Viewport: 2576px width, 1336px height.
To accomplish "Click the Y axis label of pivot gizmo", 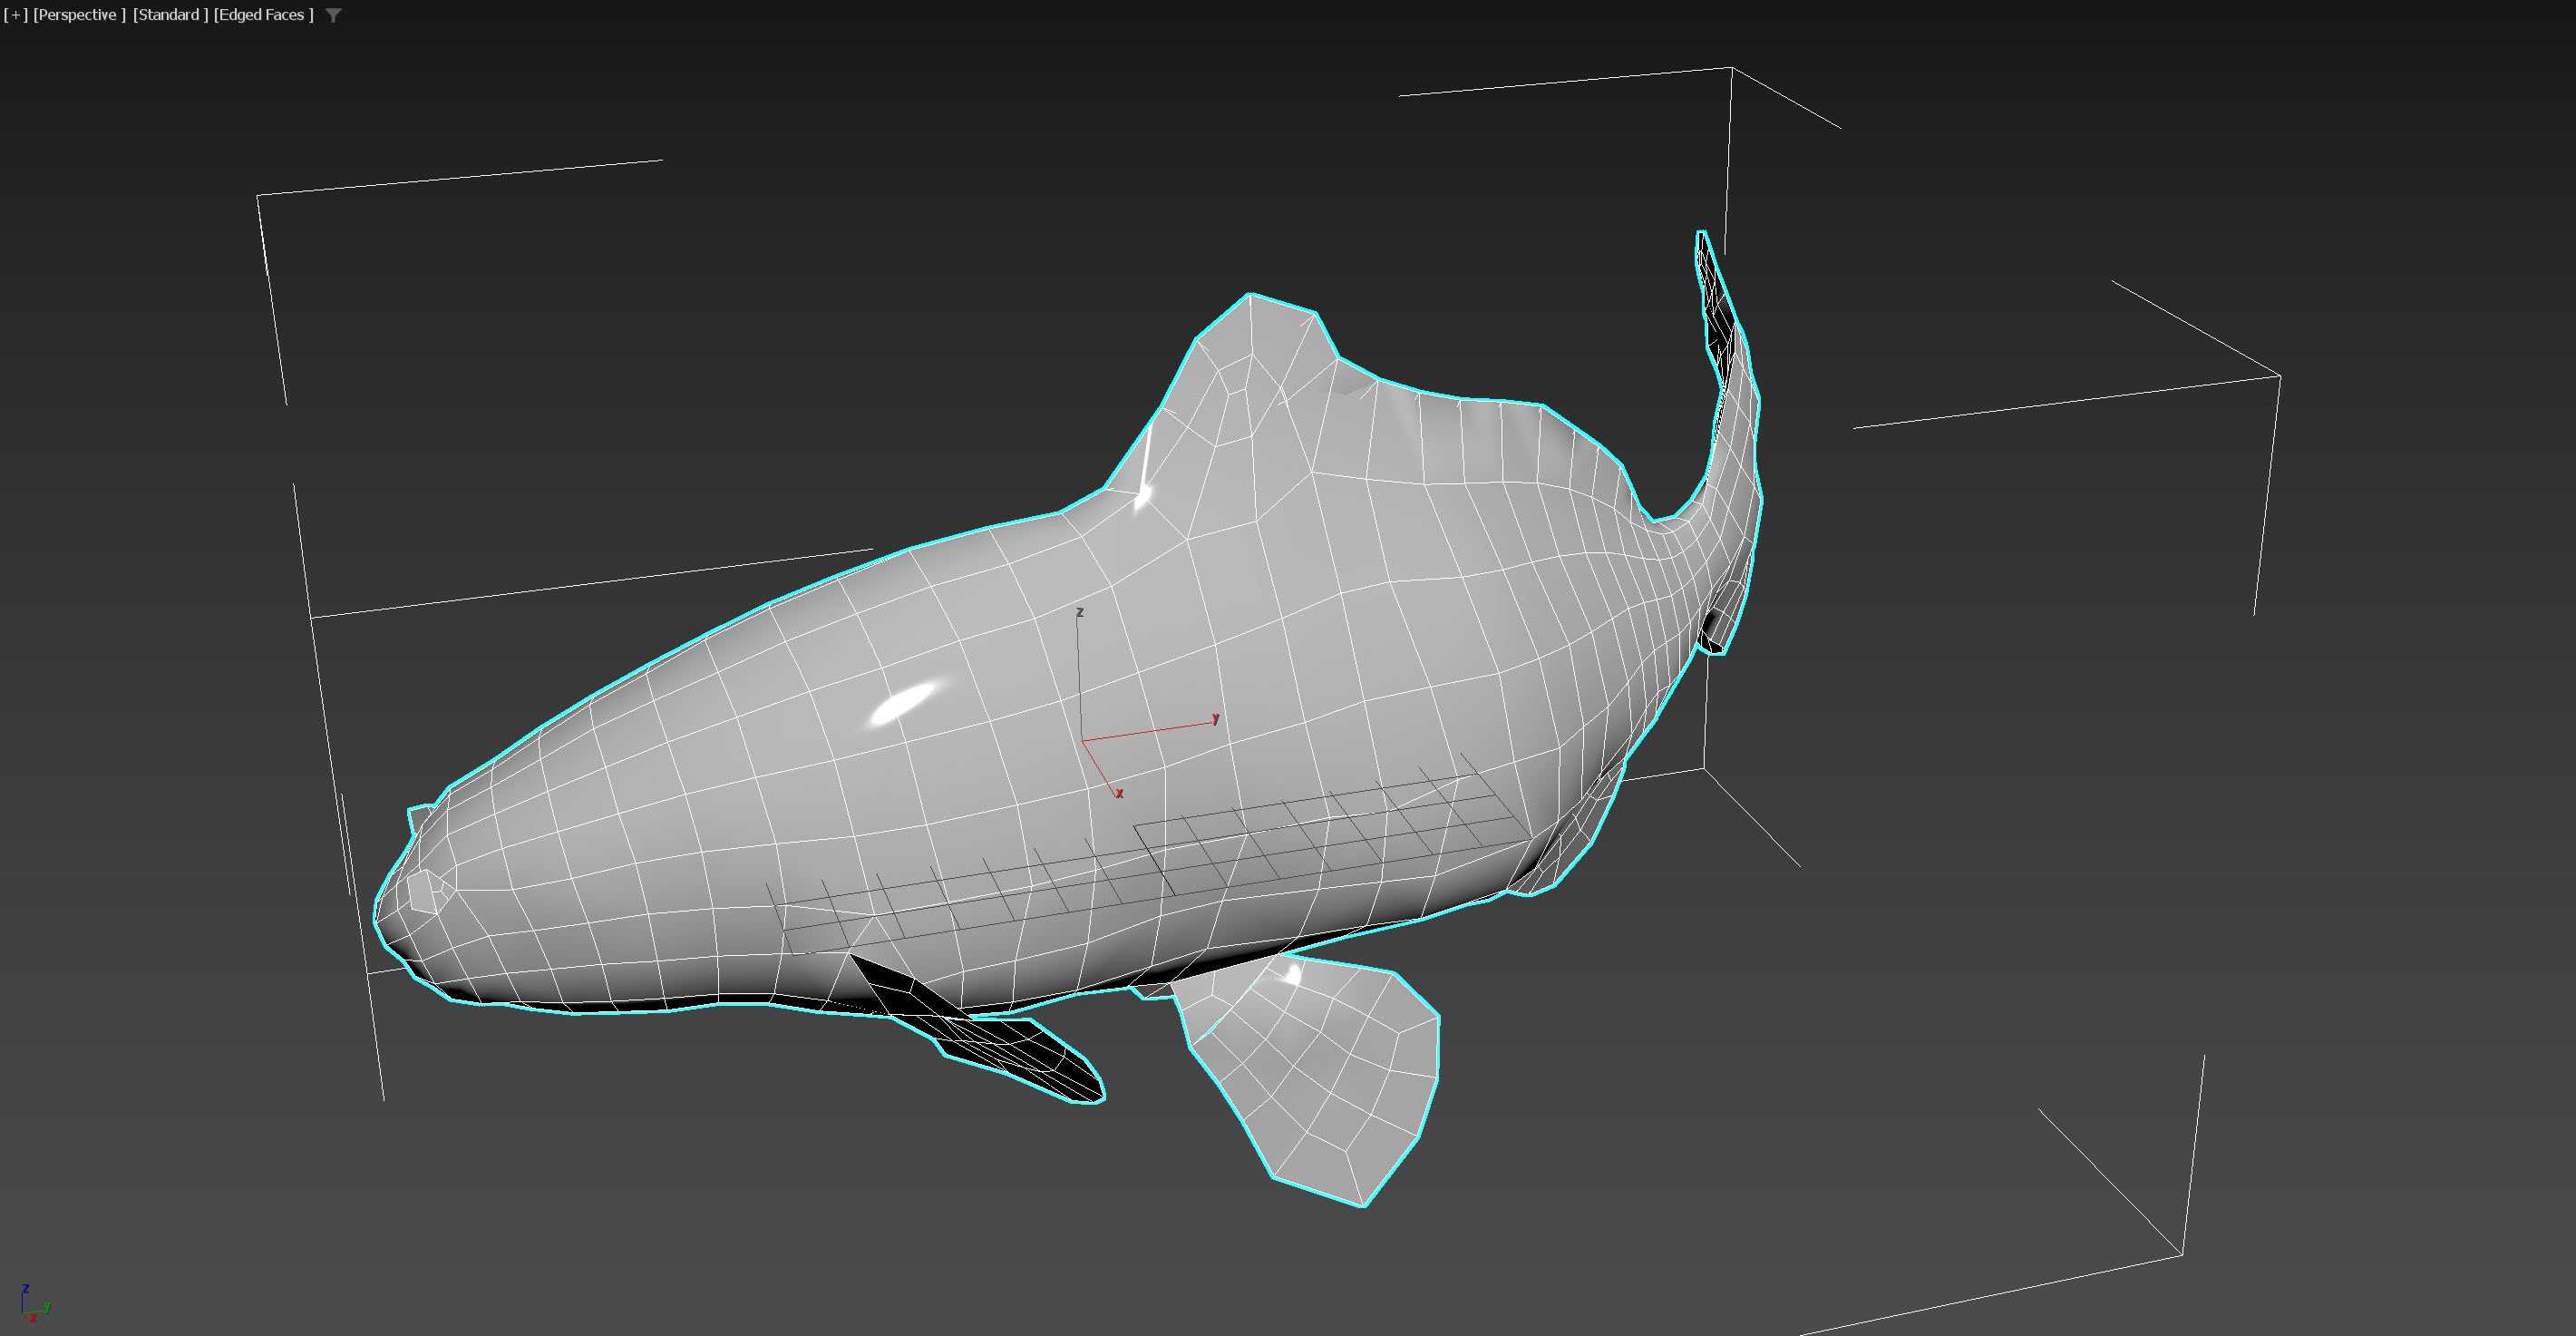I will click(x=1216, y=718).
